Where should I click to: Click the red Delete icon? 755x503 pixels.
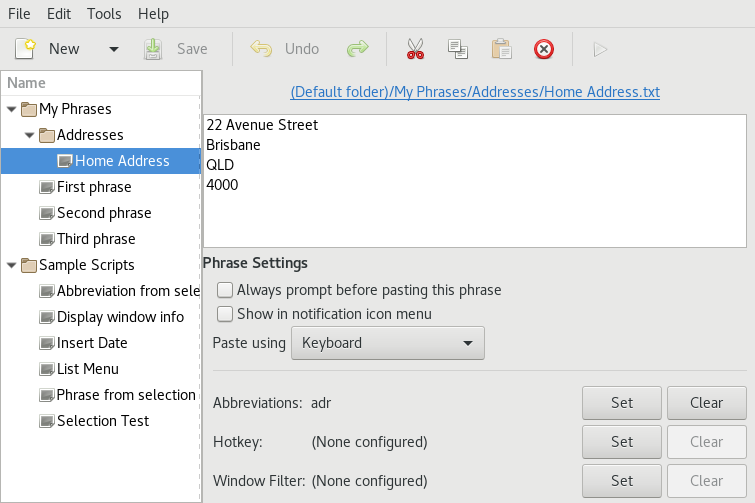[544, 49]
